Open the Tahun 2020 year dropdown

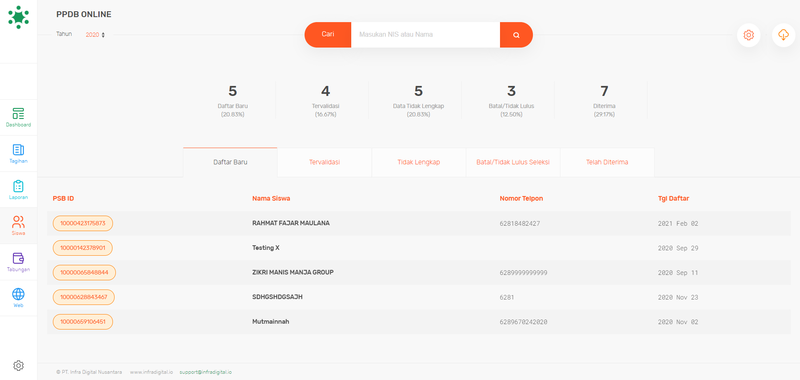coord(95,35)
